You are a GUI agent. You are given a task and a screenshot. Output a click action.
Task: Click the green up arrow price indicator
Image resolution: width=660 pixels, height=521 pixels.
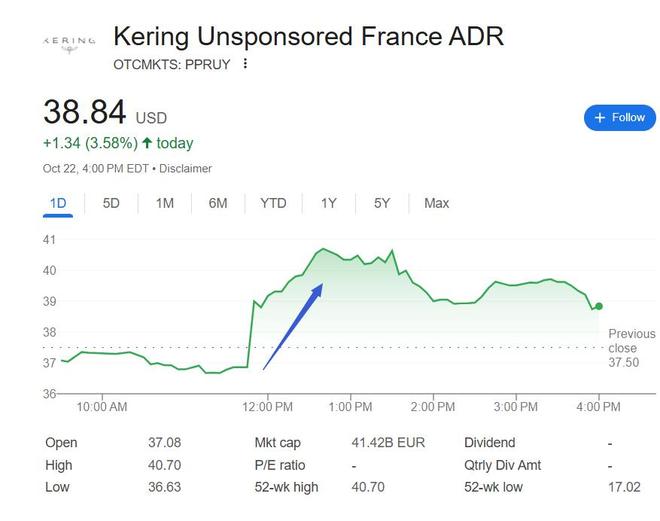[x=147, y=143]
